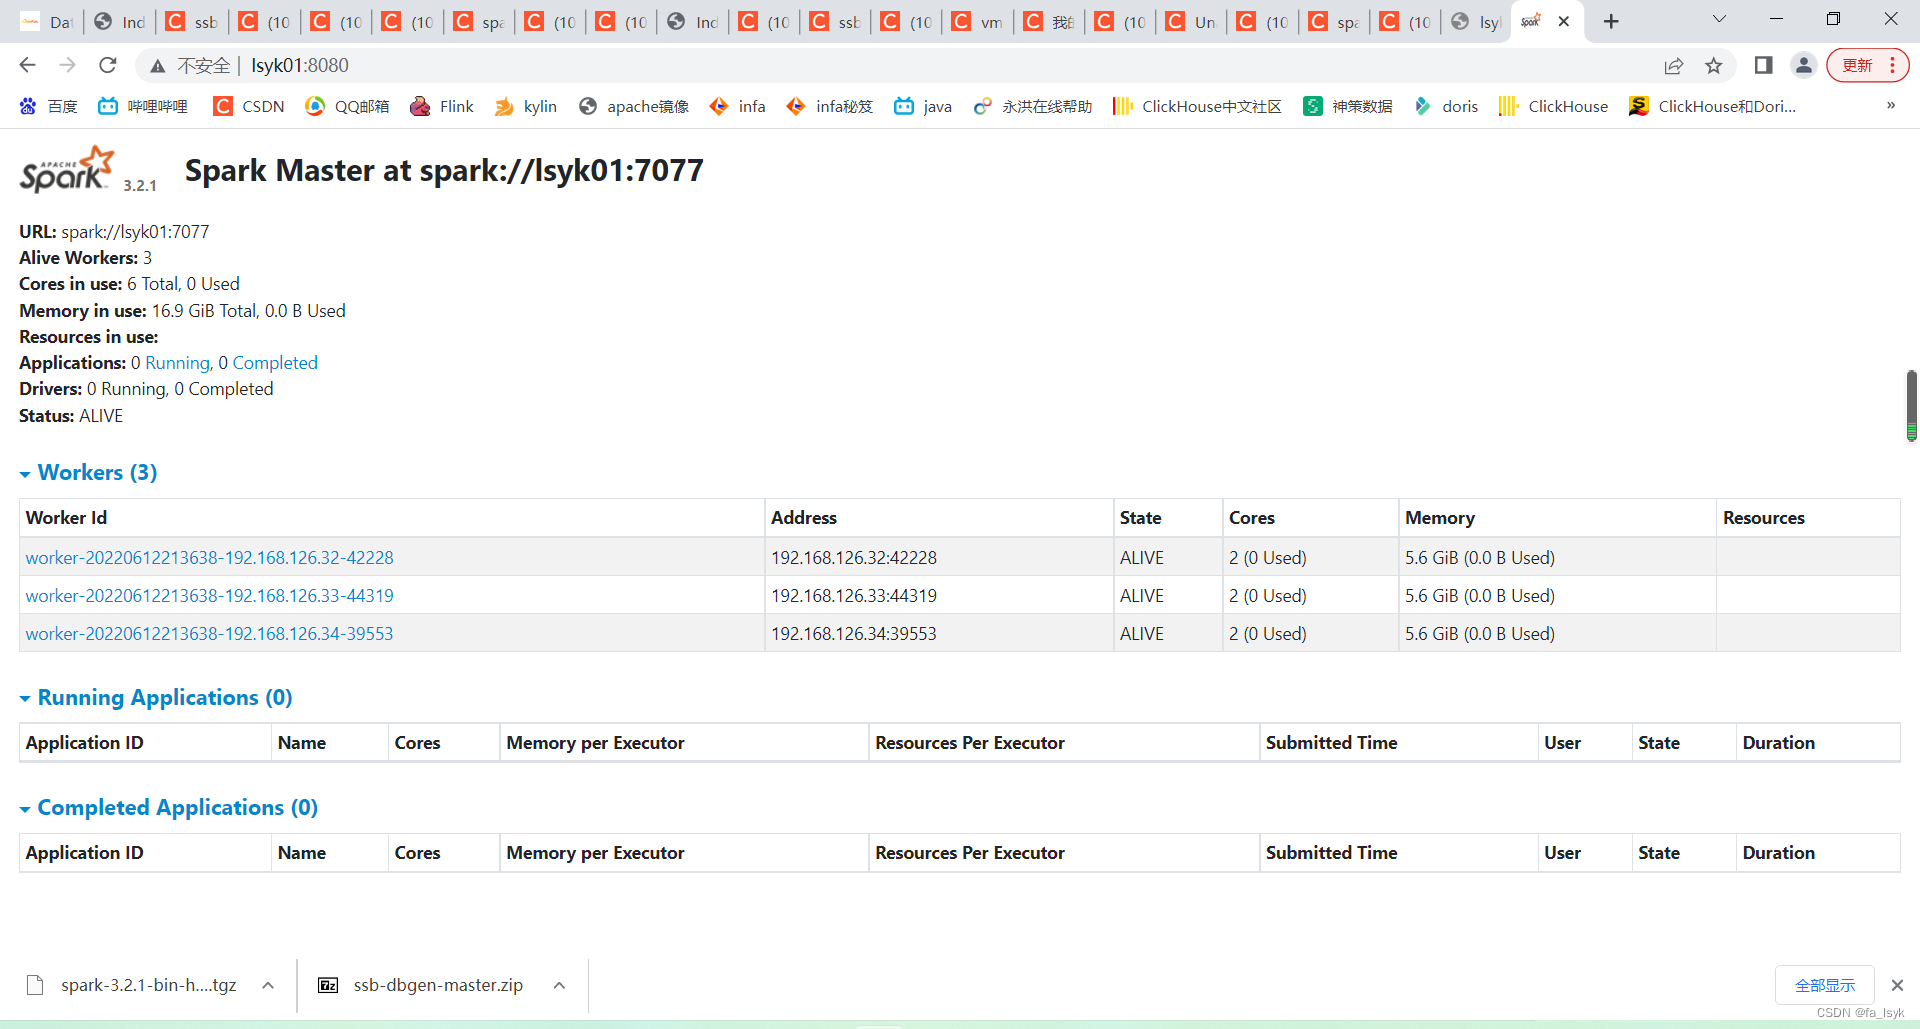The height and width of the screenshot is (1029, 1920).
Task: Open the Running applications link
Action: [x=178, y=363]
